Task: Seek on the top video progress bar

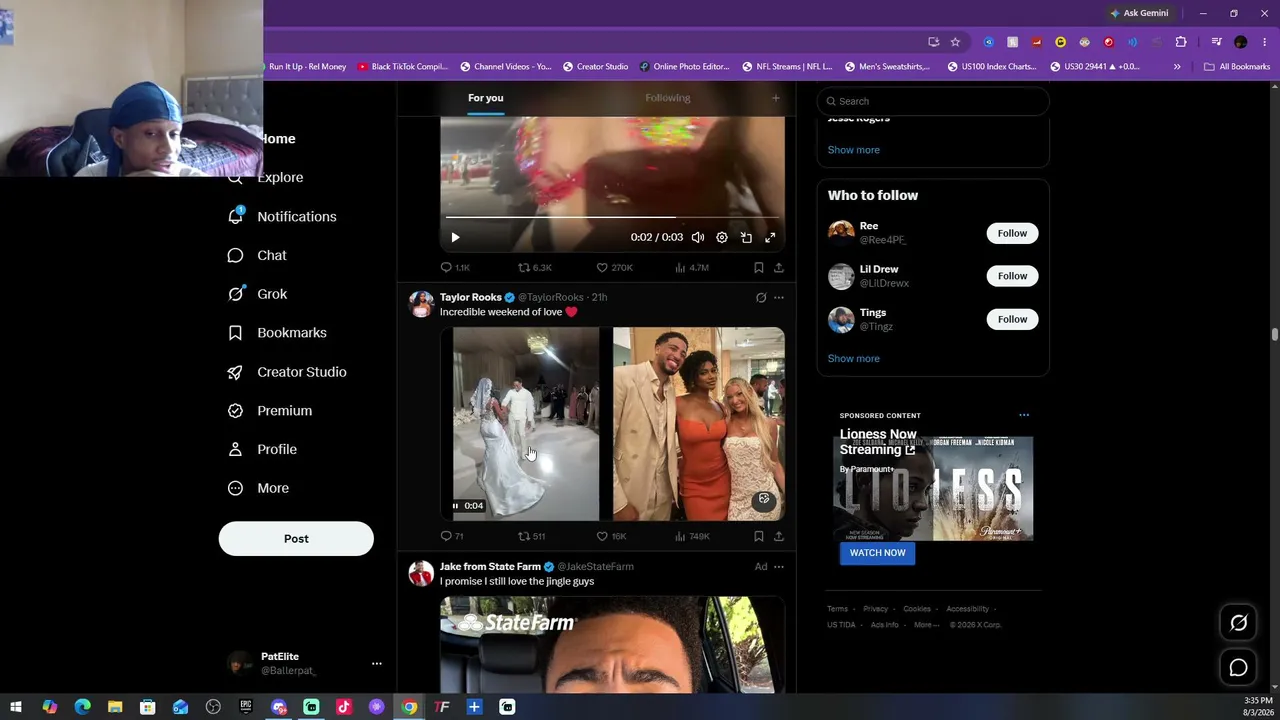Action: pyautogui.click(x=612, y=216)
